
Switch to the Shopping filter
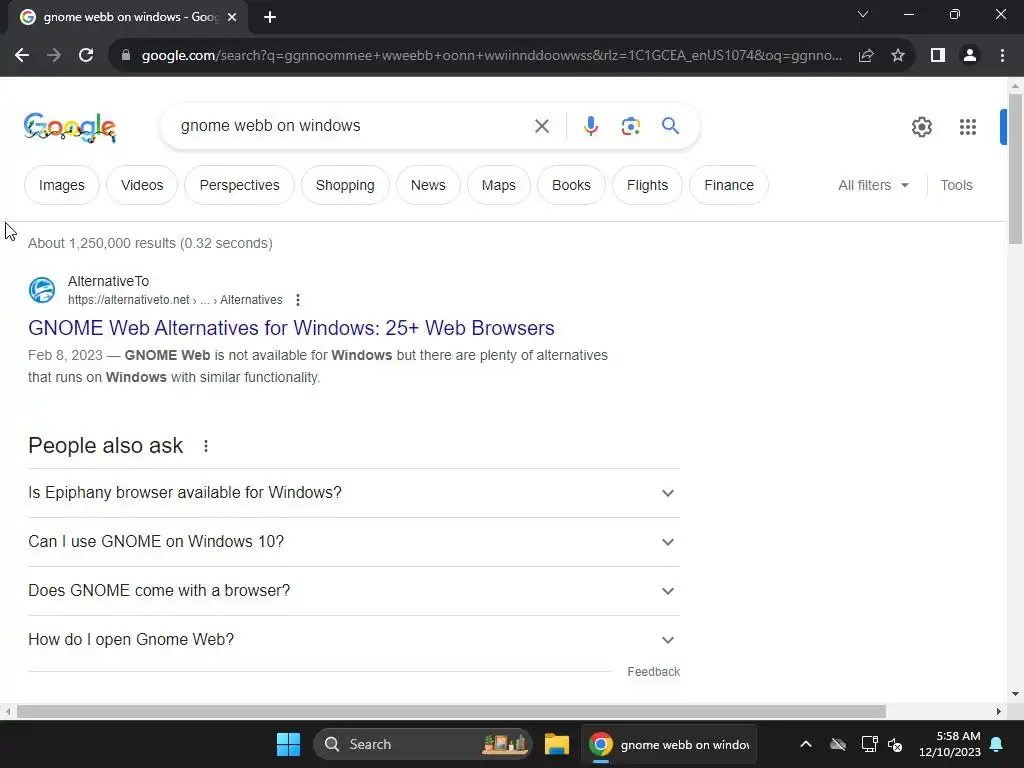tap(345, 185)
